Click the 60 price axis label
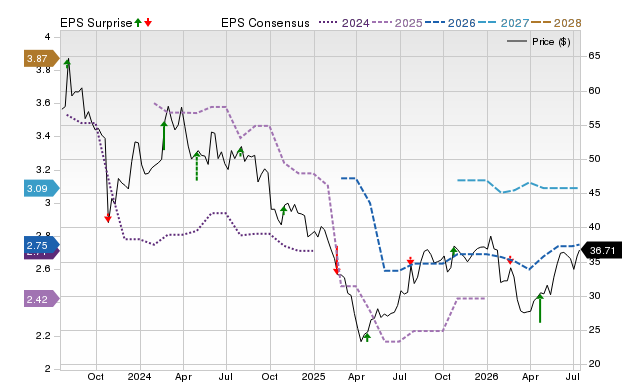Viewport: 640px width, 382px height. point(594,91)
